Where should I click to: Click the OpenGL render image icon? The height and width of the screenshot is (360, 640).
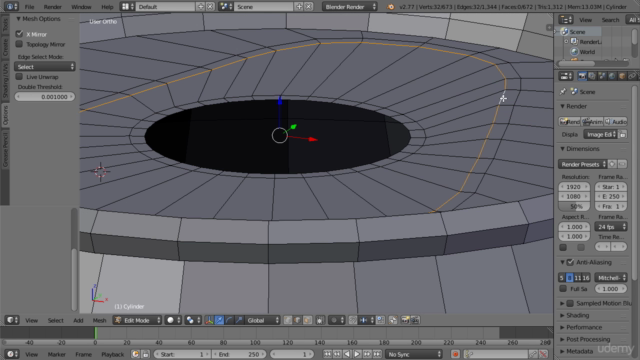coord(405,320)
